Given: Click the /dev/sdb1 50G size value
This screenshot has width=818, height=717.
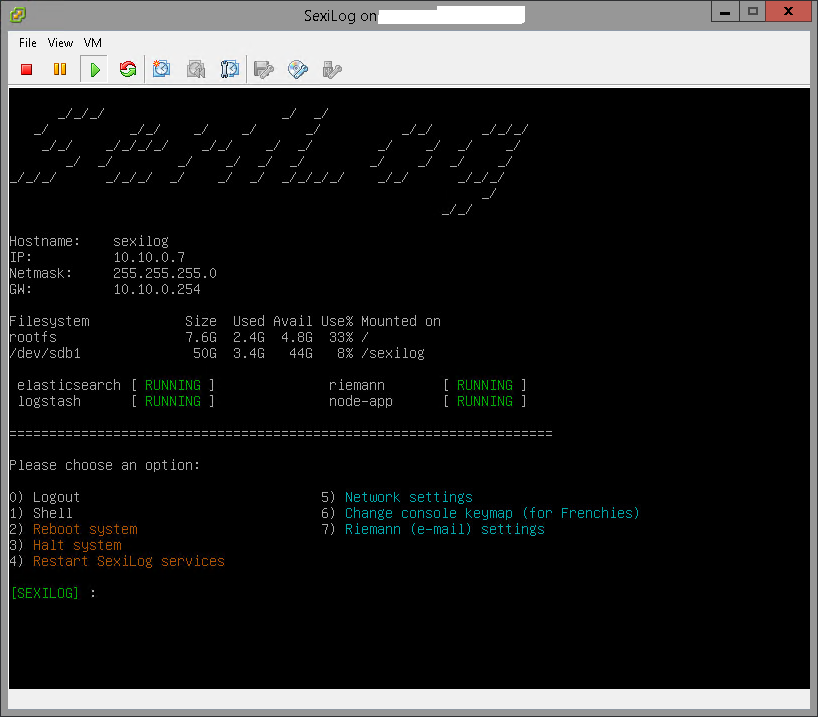Looking at the screenshot, I should click(x=204, y=354).
